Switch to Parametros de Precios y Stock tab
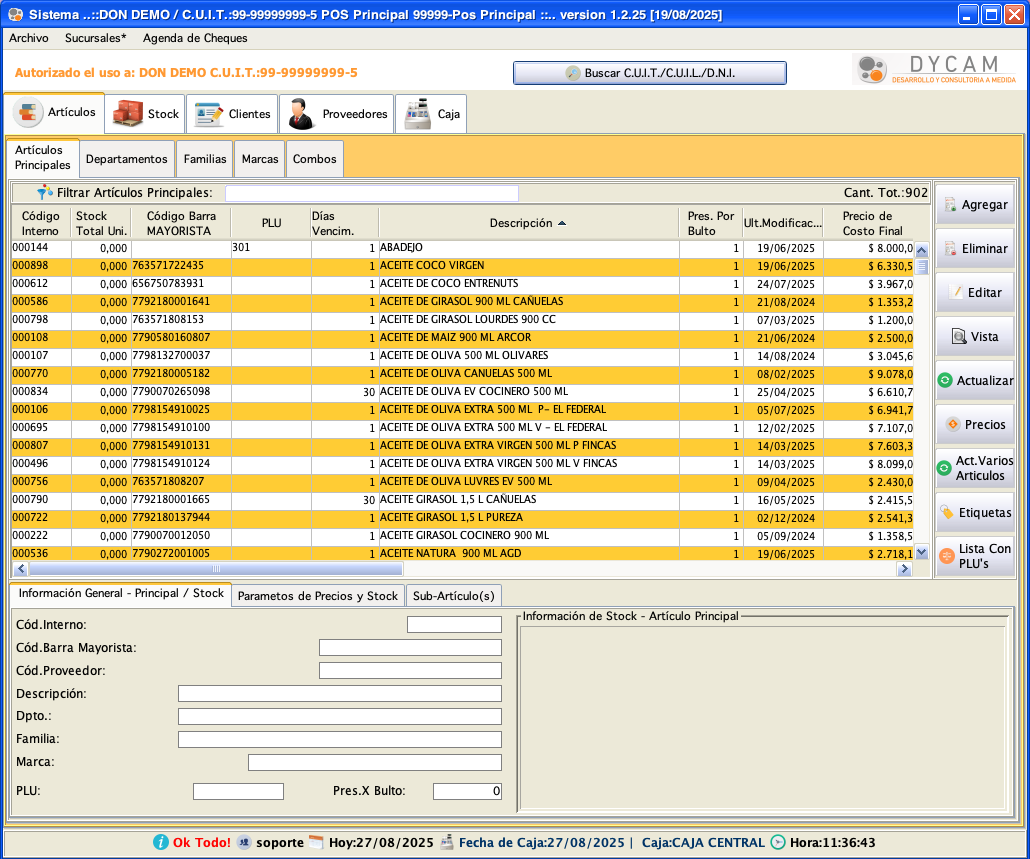The image size is (1030, 859). pos(318,596)
